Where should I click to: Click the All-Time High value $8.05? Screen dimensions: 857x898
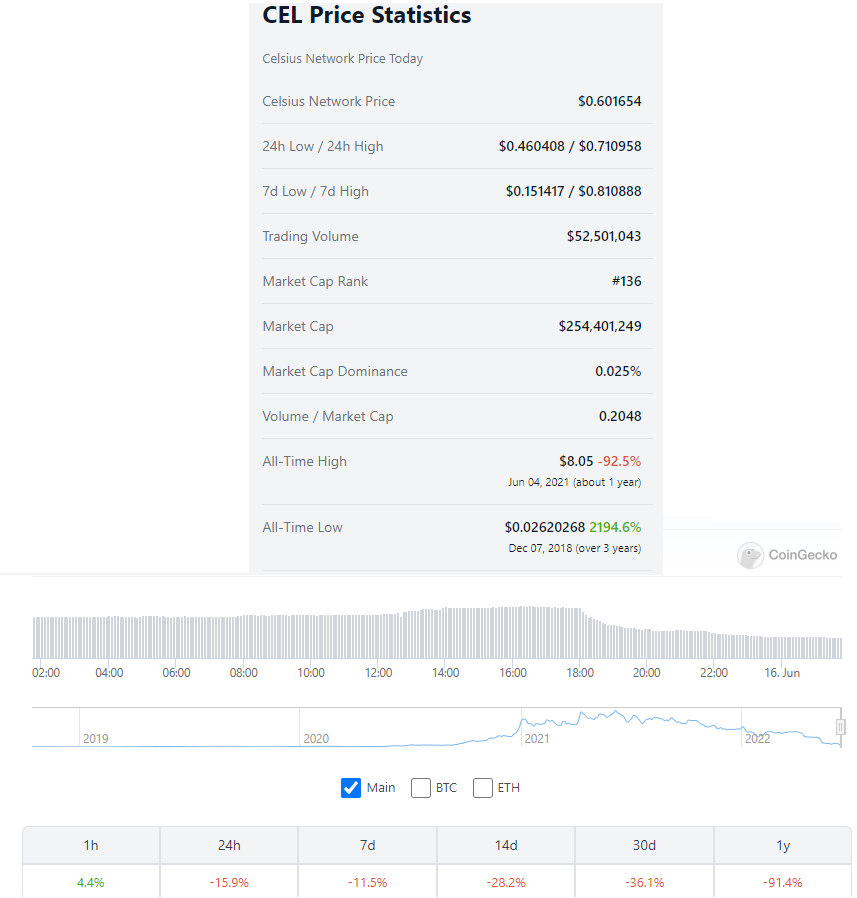click(576, 462)
